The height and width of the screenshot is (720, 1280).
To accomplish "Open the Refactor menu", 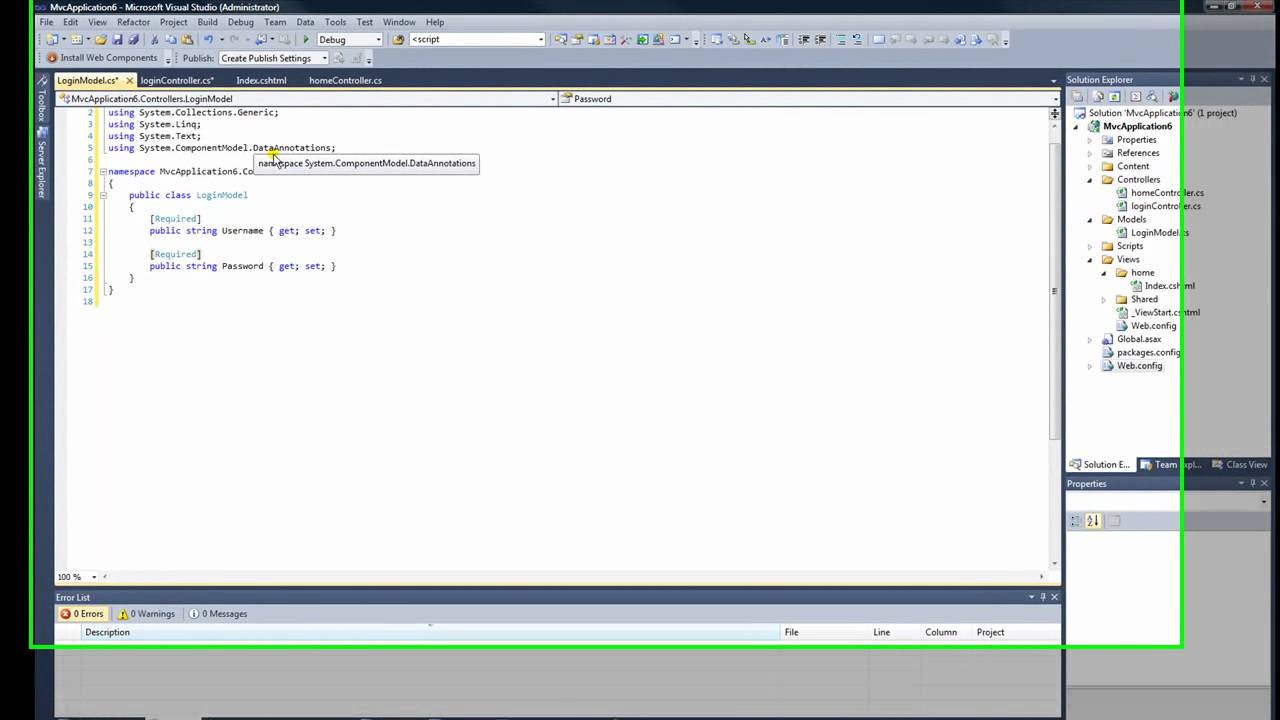I will coord(133,22).
